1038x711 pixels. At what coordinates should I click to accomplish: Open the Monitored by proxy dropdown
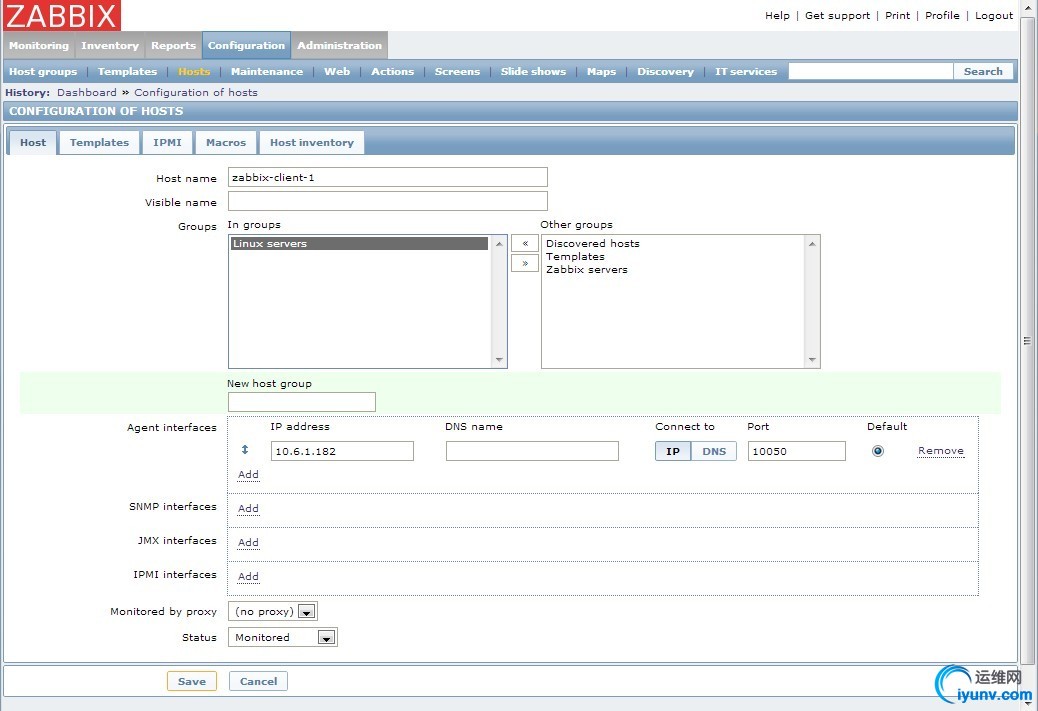click(x=272, y=611)
